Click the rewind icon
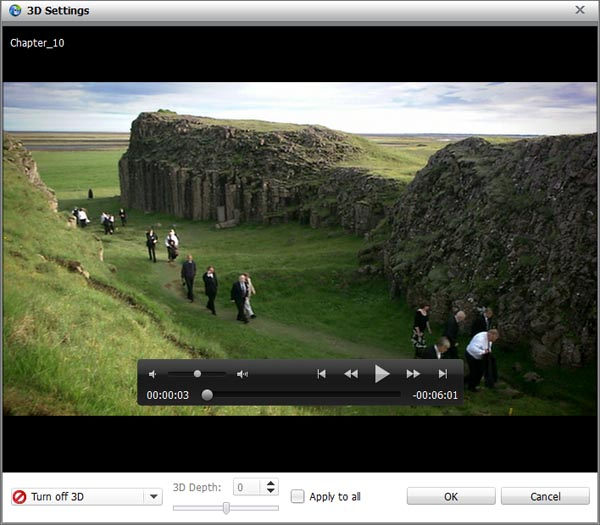 tap(351, 374)
